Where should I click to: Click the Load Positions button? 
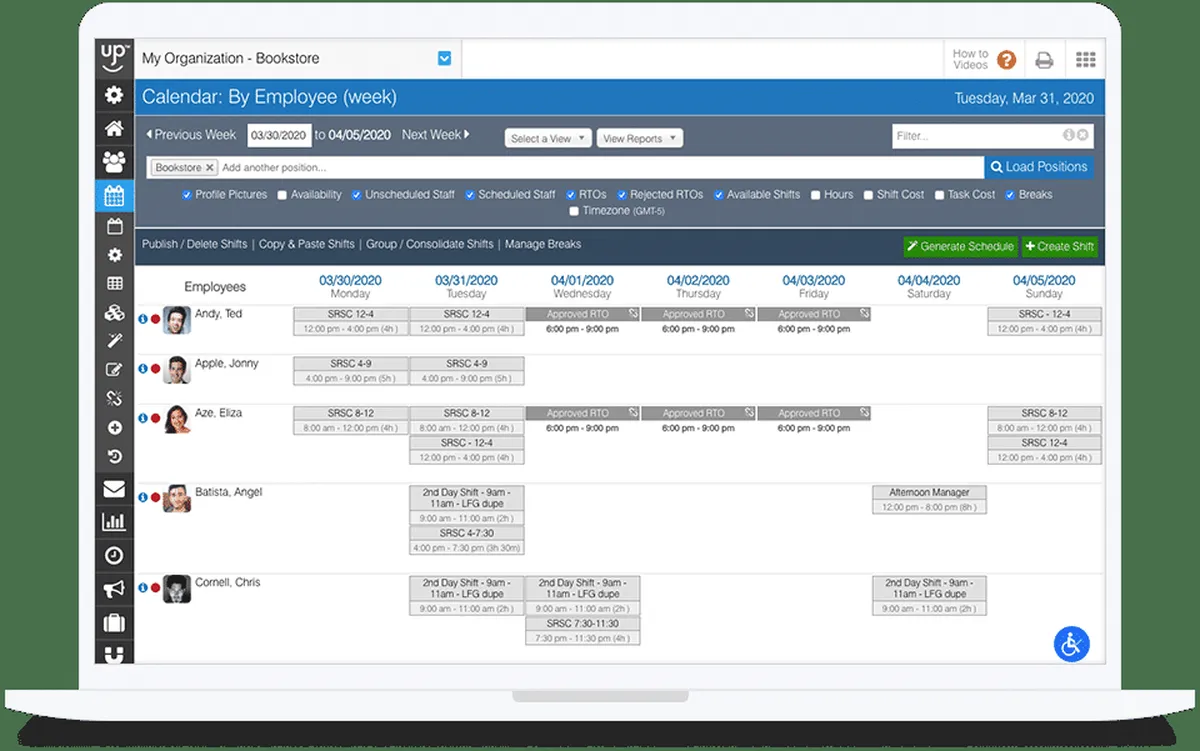coord(1039,167)
